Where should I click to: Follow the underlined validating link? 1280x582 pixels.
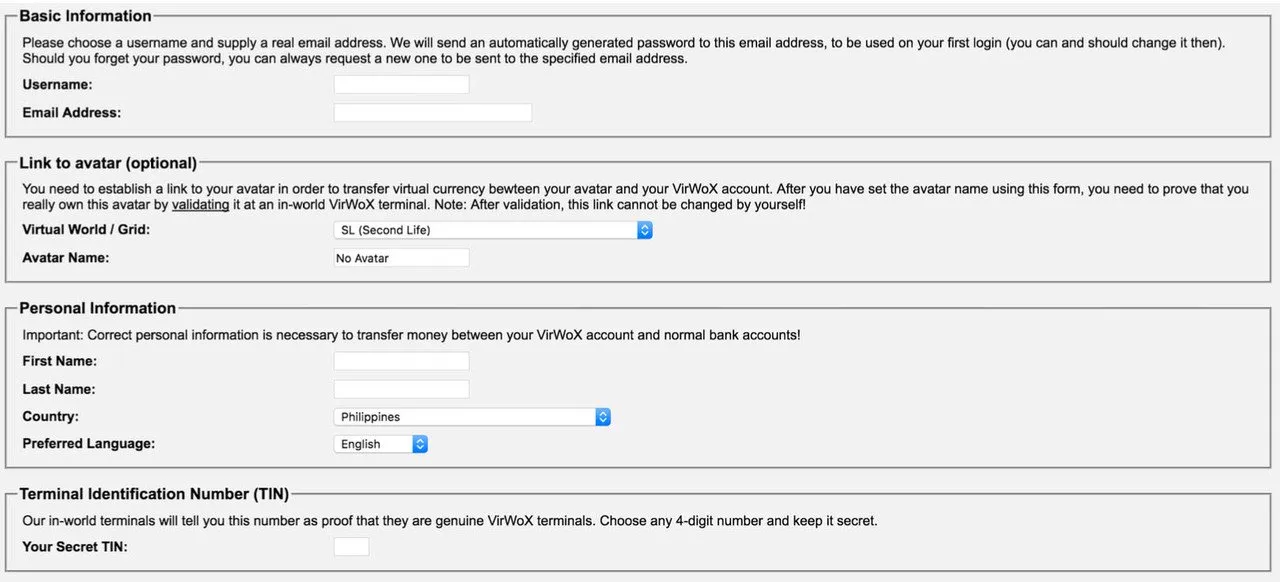point(200,205)
